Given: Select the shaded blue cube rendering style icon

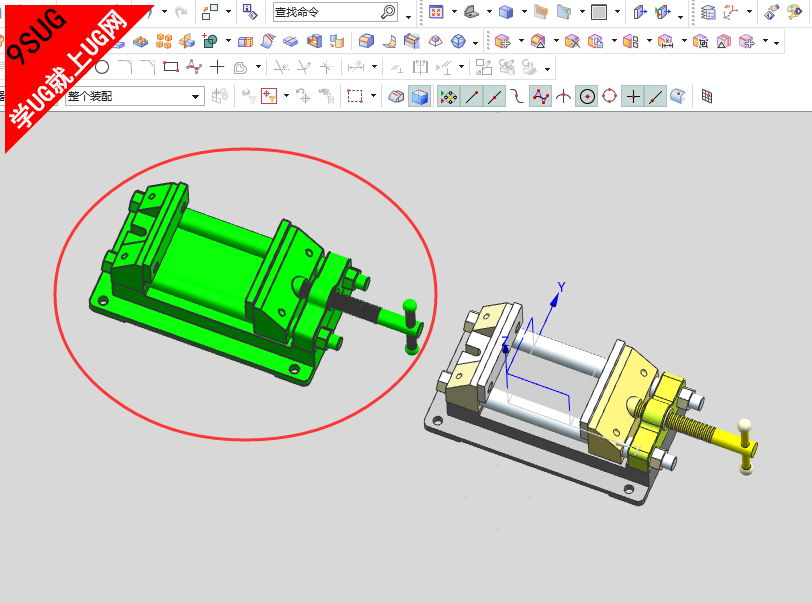Looking at the screenshot, I should coord(505,12).
